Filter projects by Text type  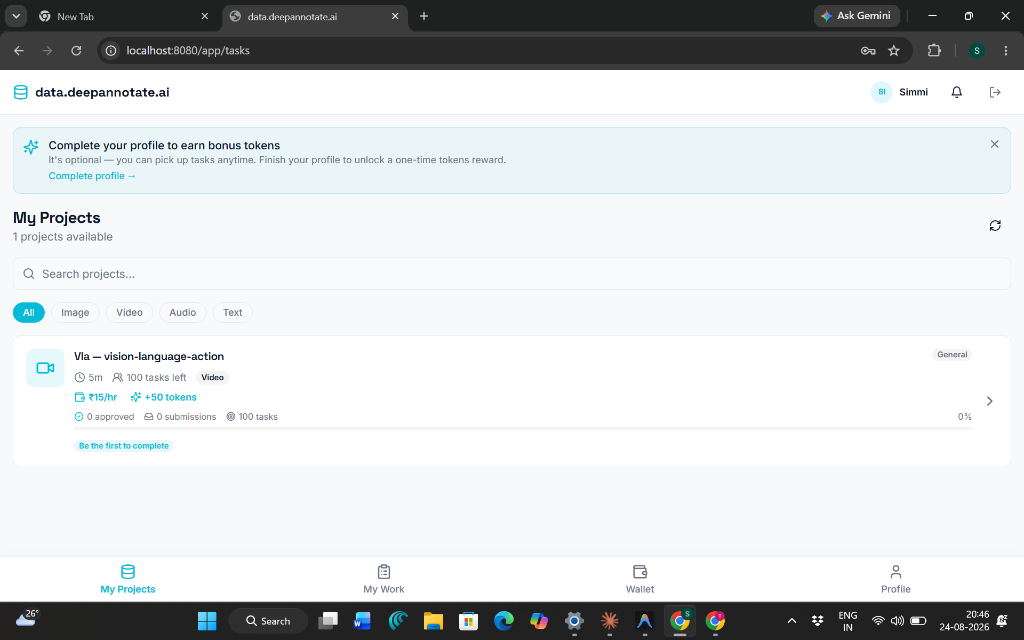point(232,313)
